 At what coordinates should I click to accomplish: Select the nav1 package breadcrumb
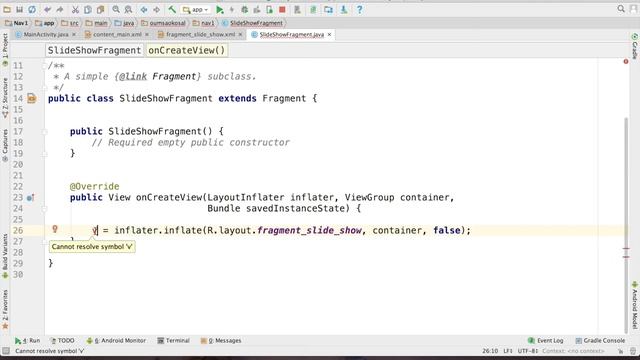(203, 23)
